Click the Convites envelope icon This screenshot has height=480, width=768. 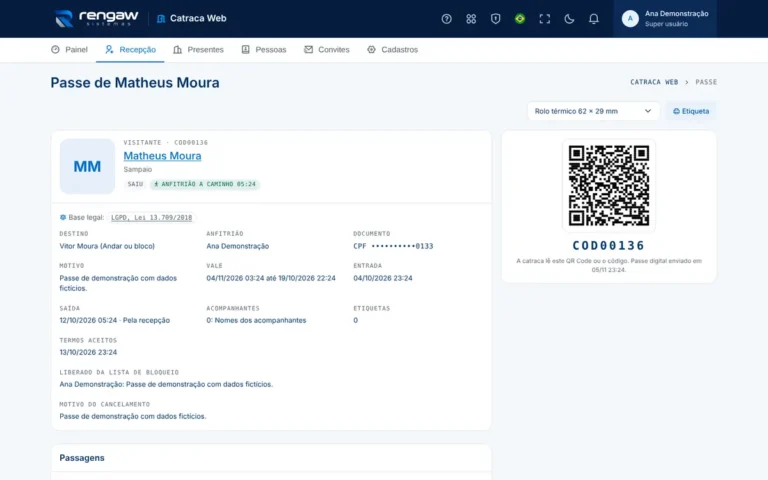click(308, 49)
